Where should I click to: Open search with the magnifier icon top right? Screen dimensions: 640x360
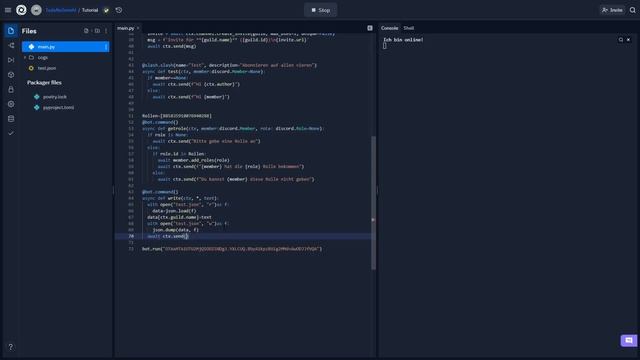pyautogui.click(x=633, y=10)
